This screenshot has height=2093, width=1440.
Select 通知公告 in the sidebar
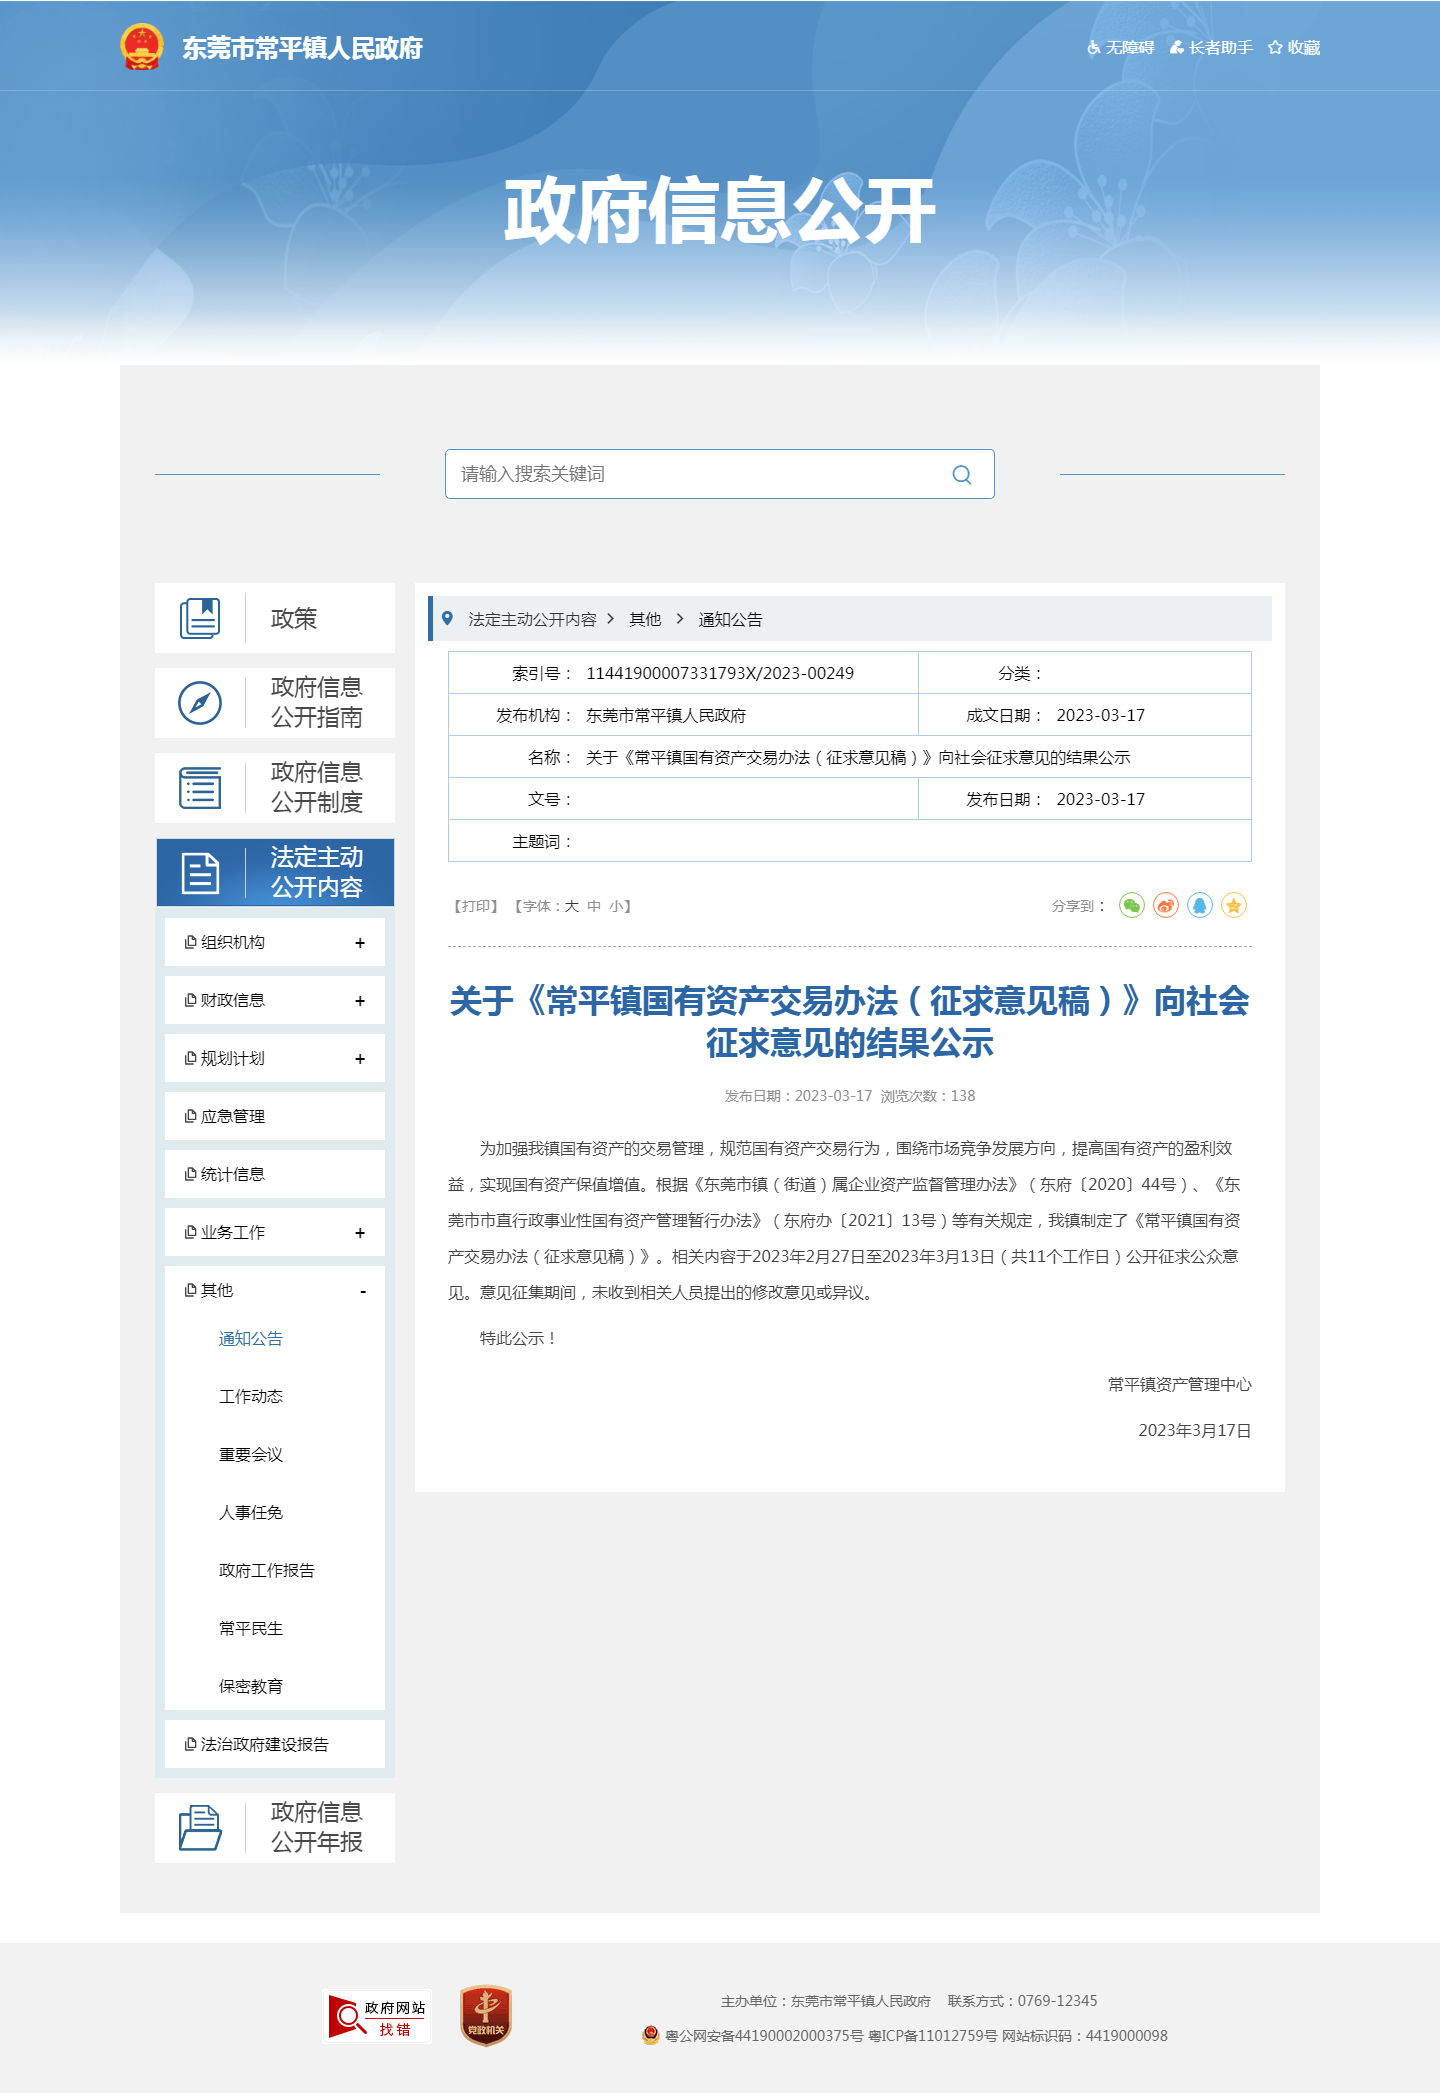(251, 1339)
